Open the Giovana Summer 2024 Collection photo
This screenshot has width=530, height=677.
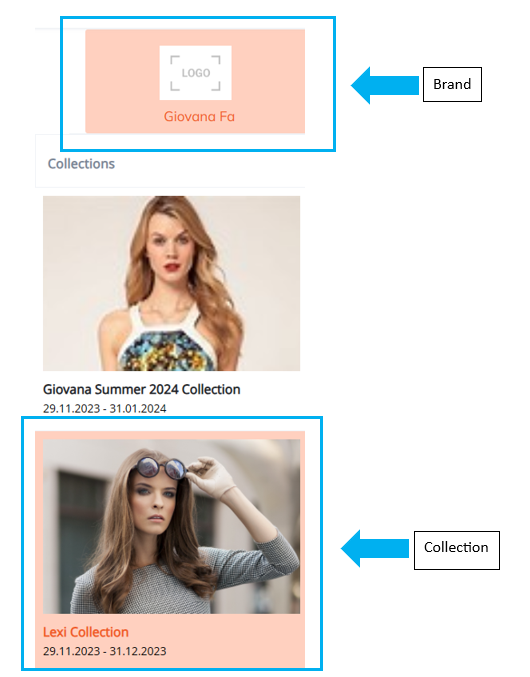tap(171, 283)
